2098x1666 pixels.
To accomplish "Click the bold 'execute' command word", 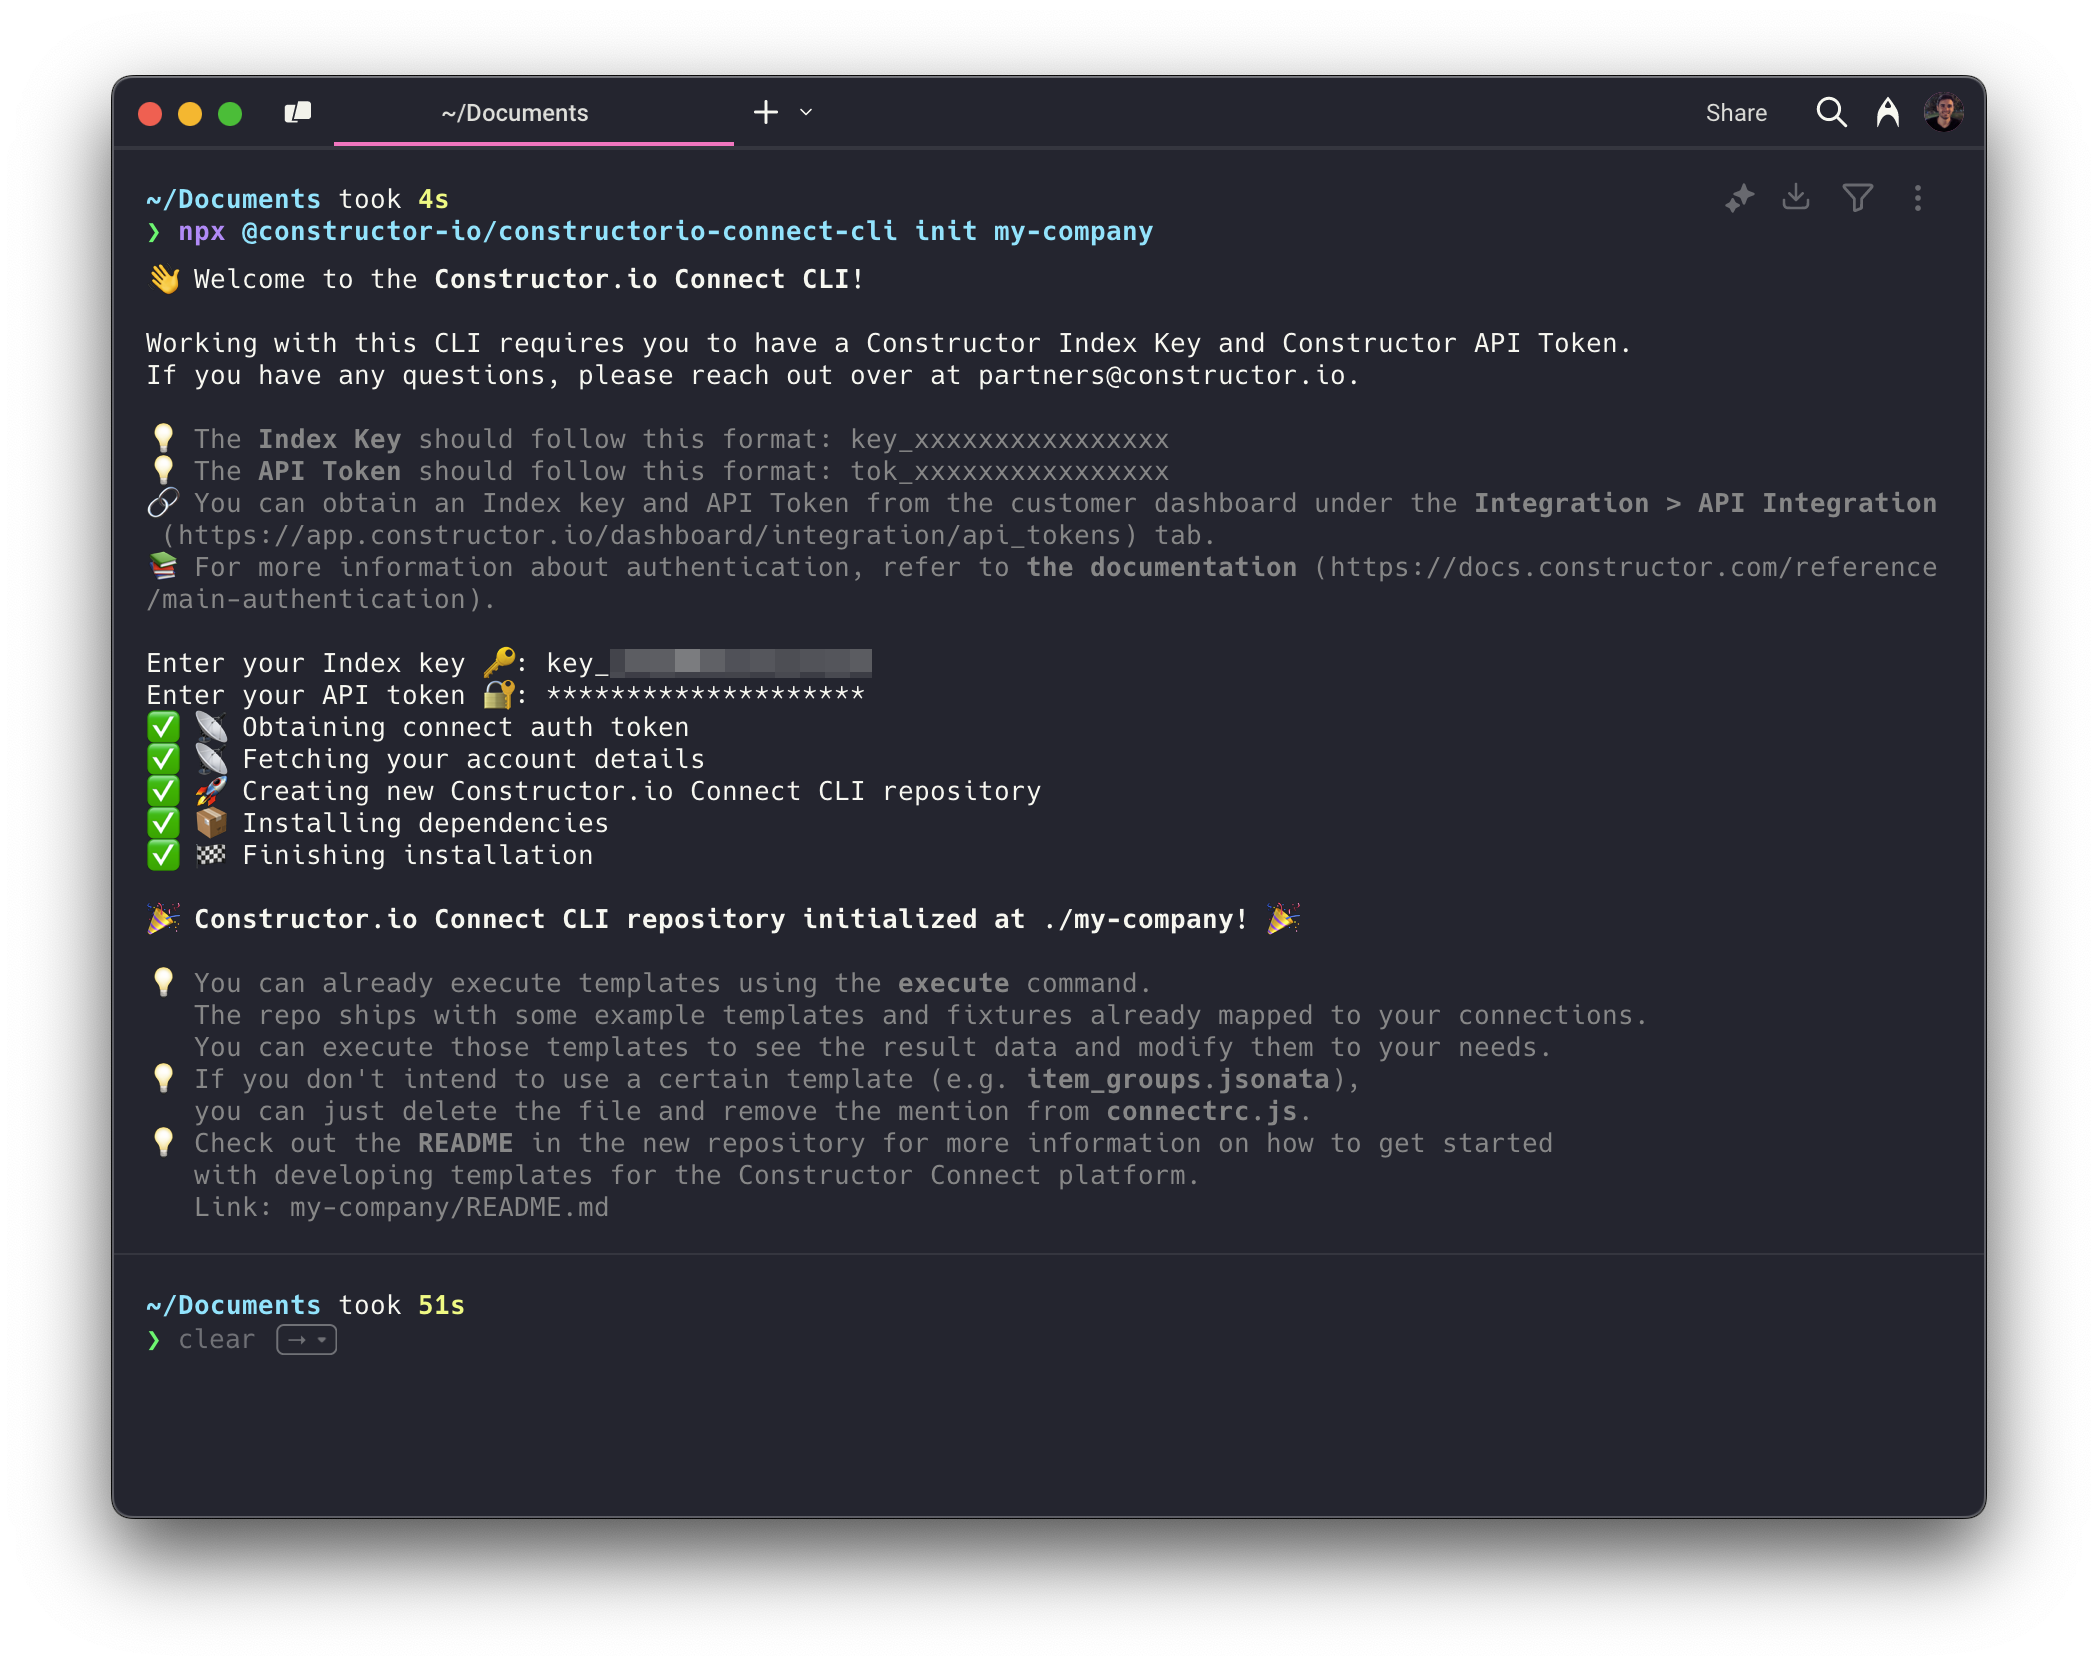I will pos(953,983).
